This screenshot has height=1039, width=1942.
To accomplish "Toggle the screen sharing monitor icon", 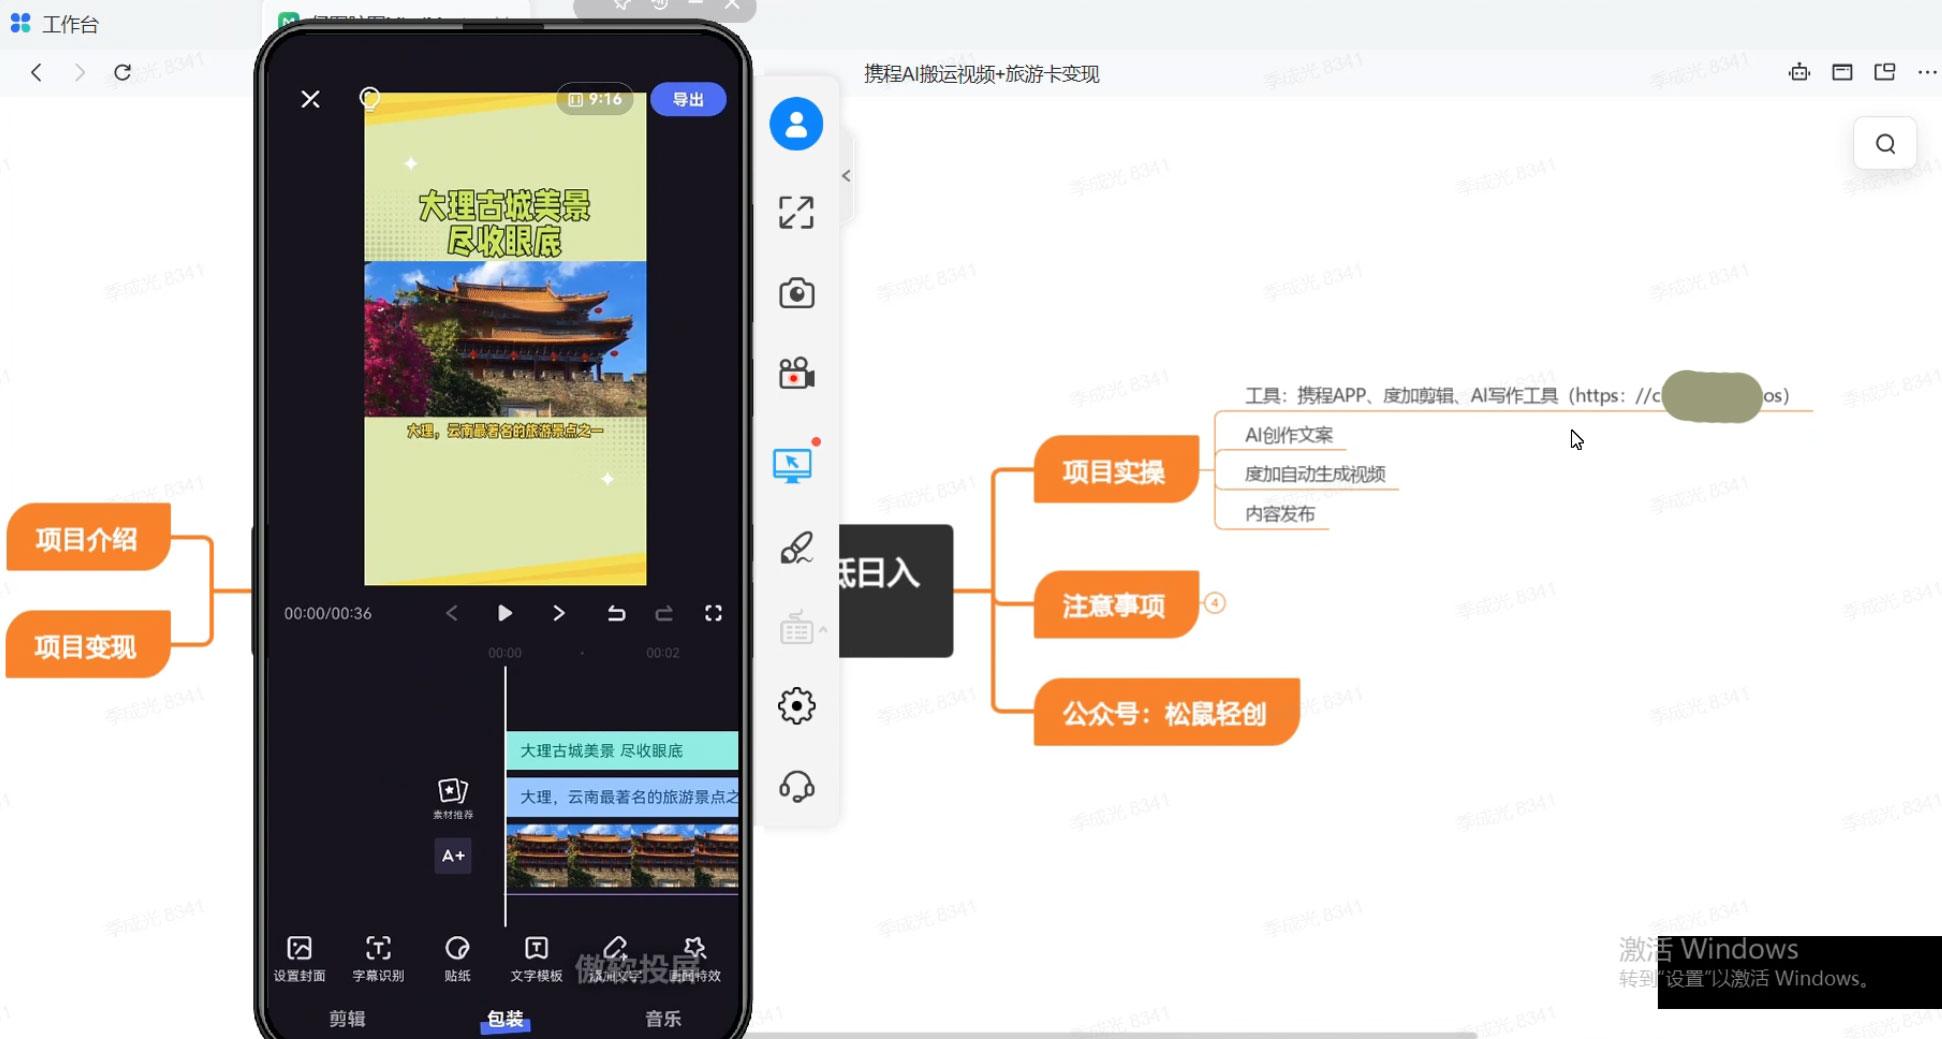I will point(792,463).
